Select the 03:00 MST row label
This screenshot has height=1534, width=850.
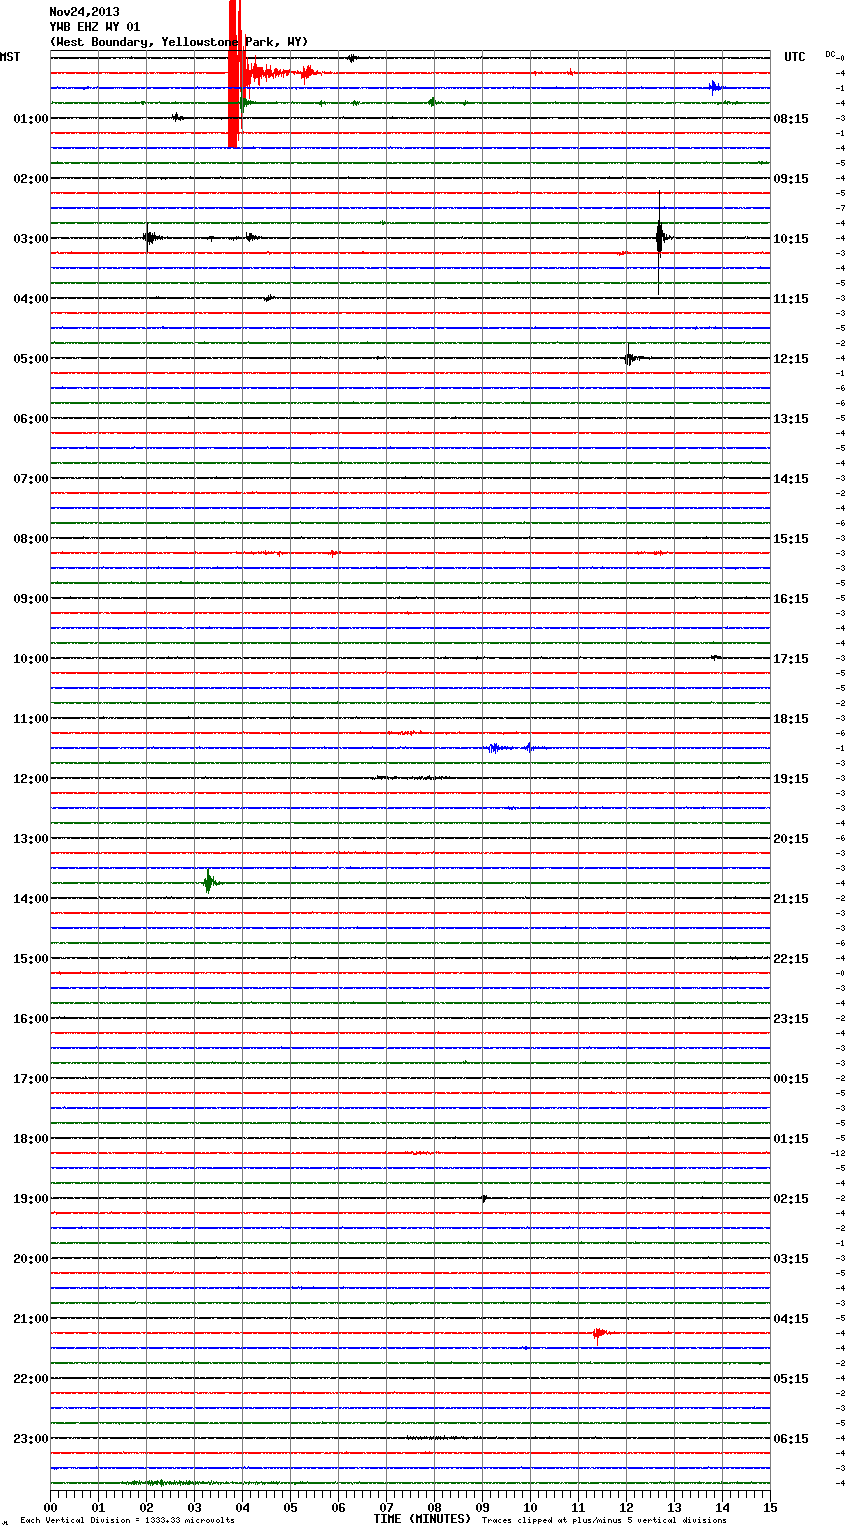click(x=31, y=238)
